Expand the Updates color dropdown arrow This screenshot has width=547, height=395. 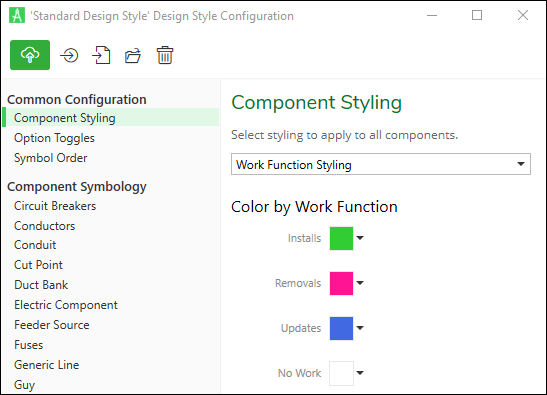360,328
